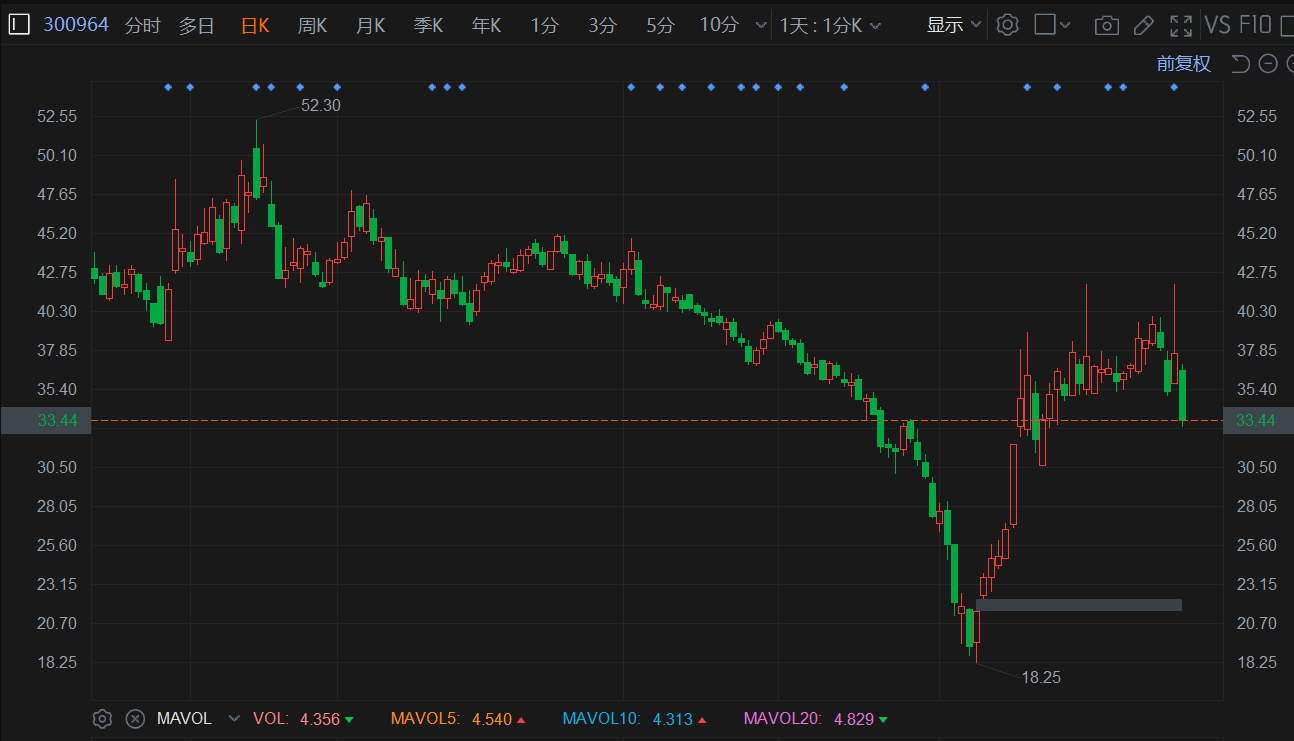Toggle 前复权 price adjustment mode

coord(1183,64)
